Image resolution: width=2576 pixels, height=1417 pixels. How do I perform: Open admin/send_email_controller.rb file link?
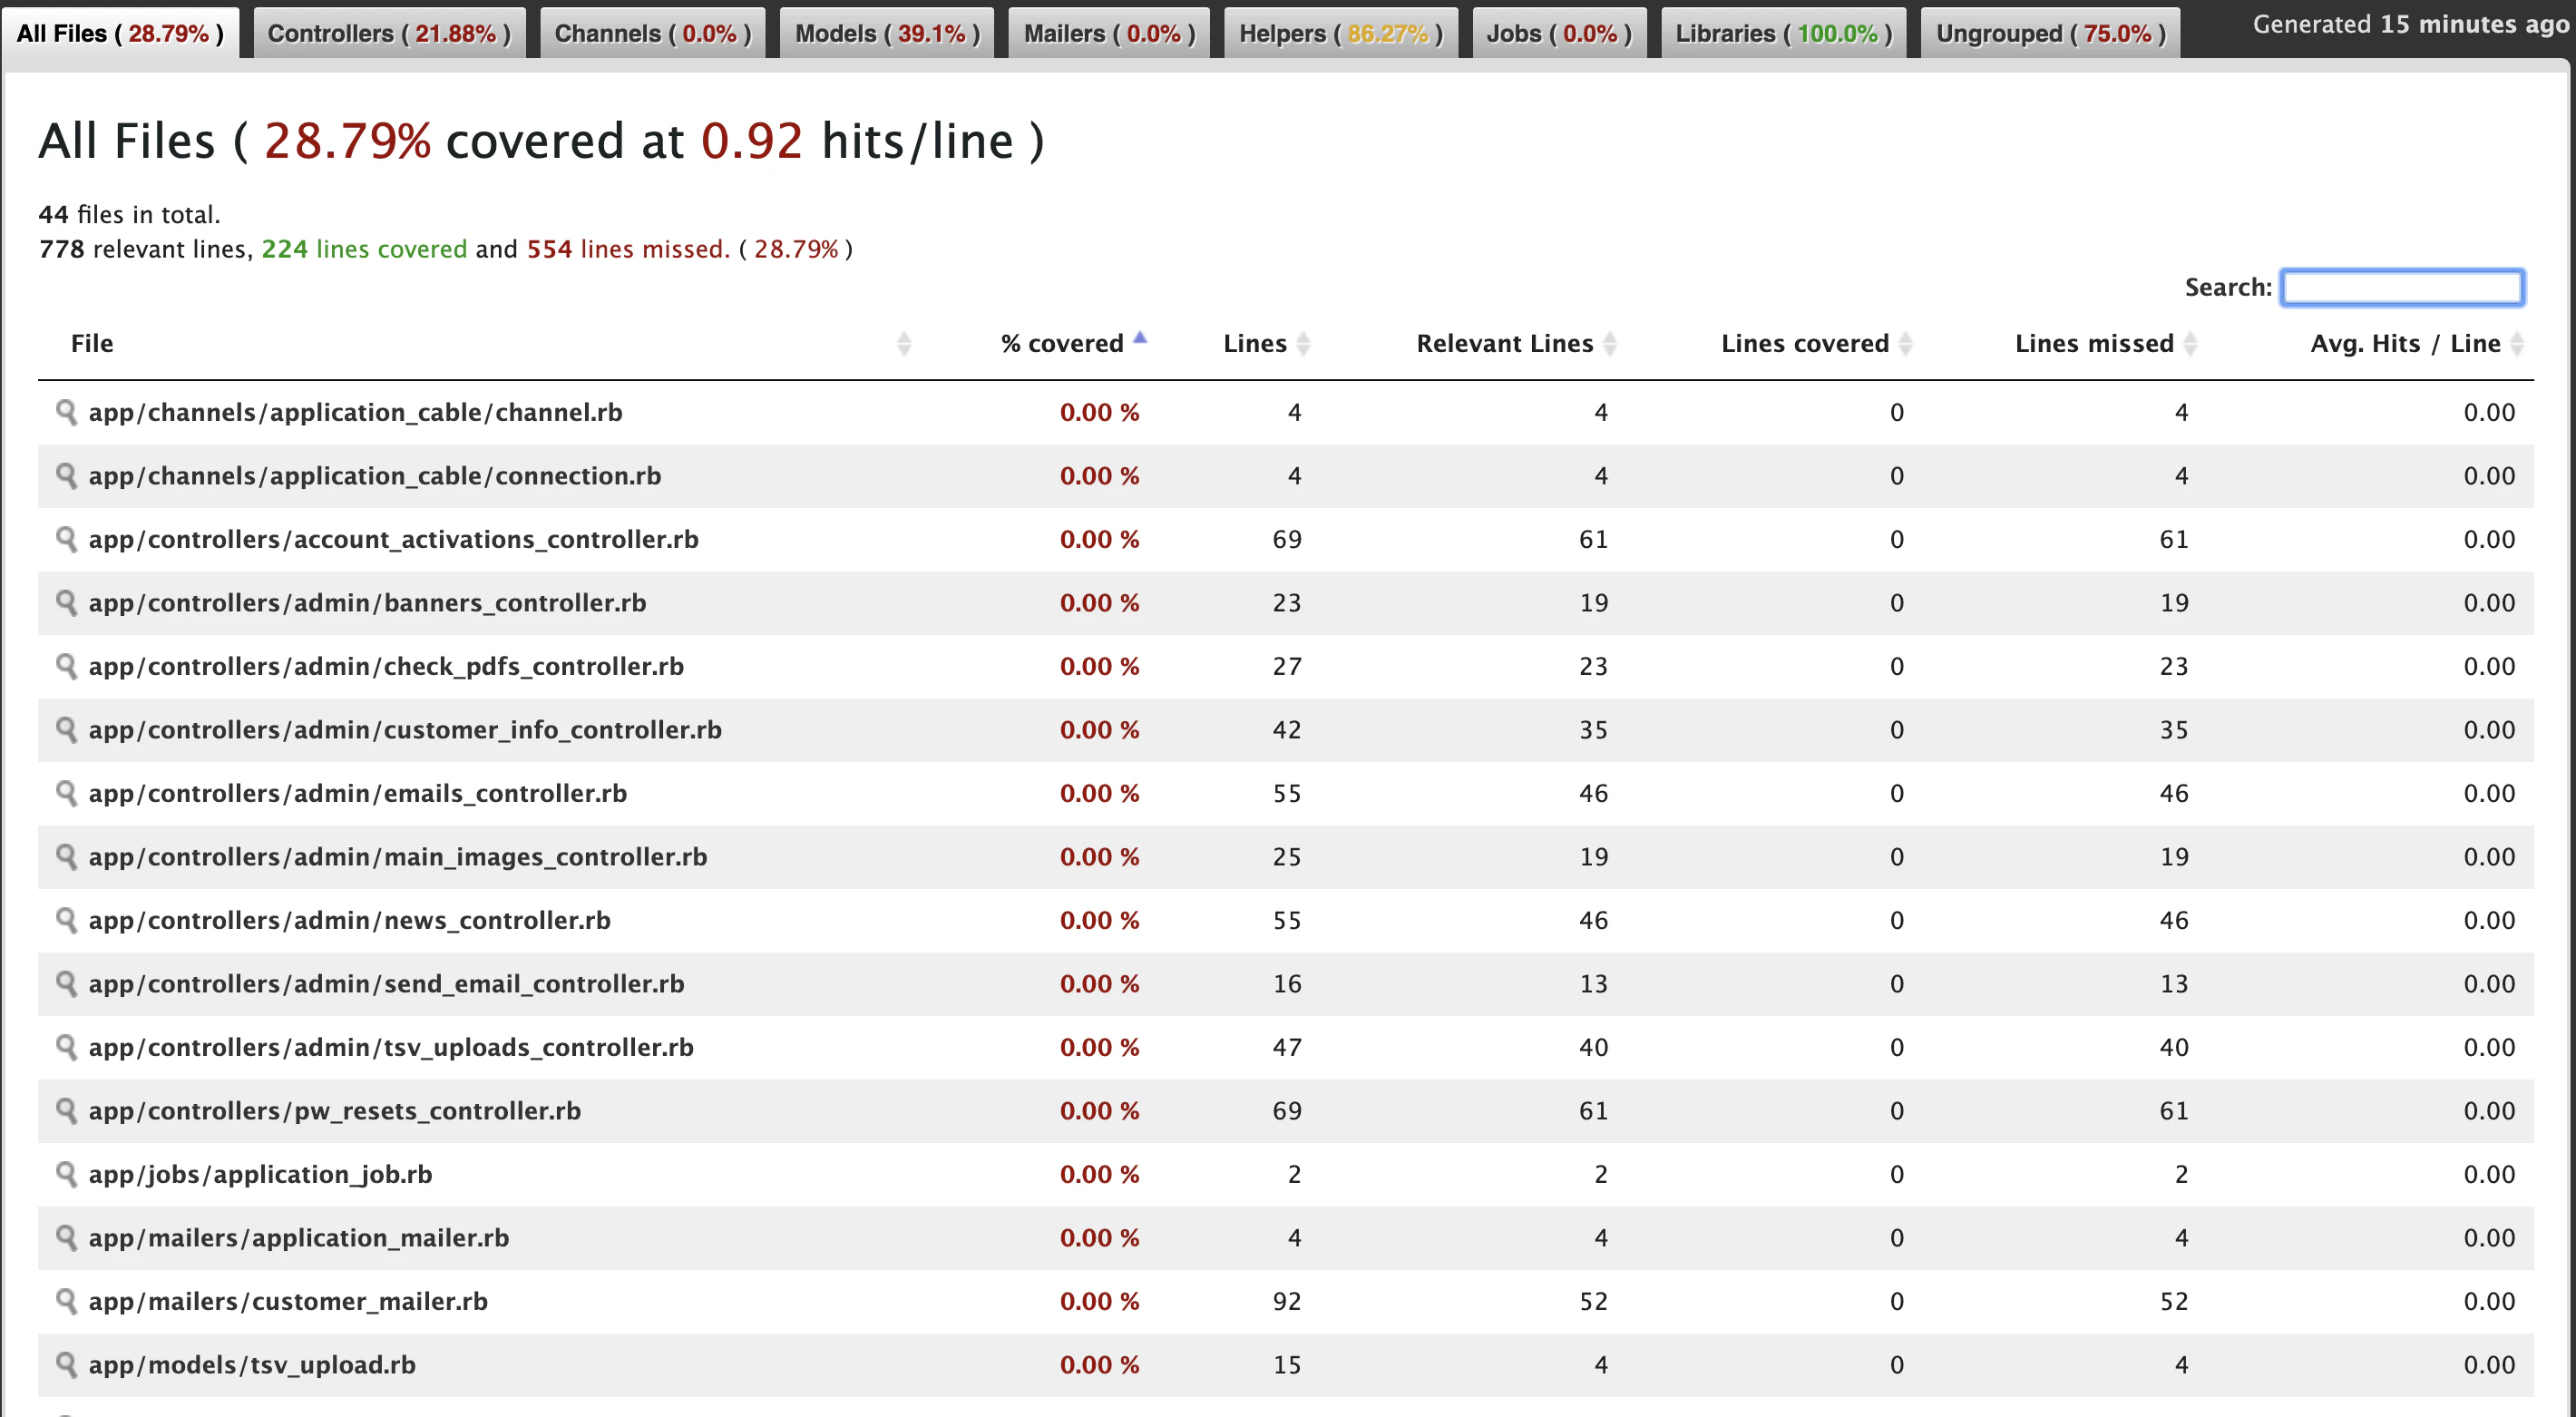coord(386,984)
